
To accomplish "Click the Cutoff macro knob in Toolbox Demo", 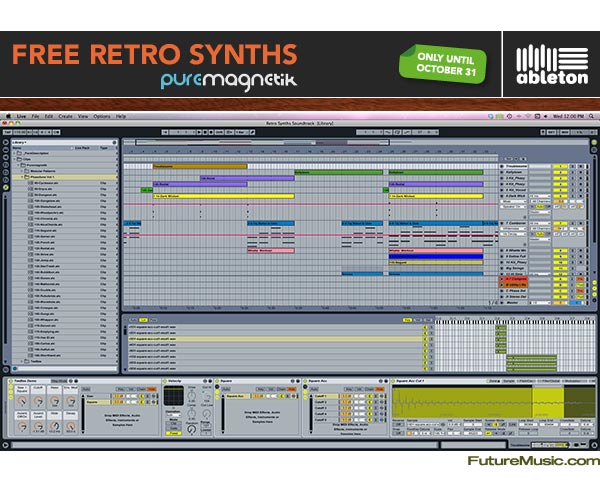I will pos(38,400).
